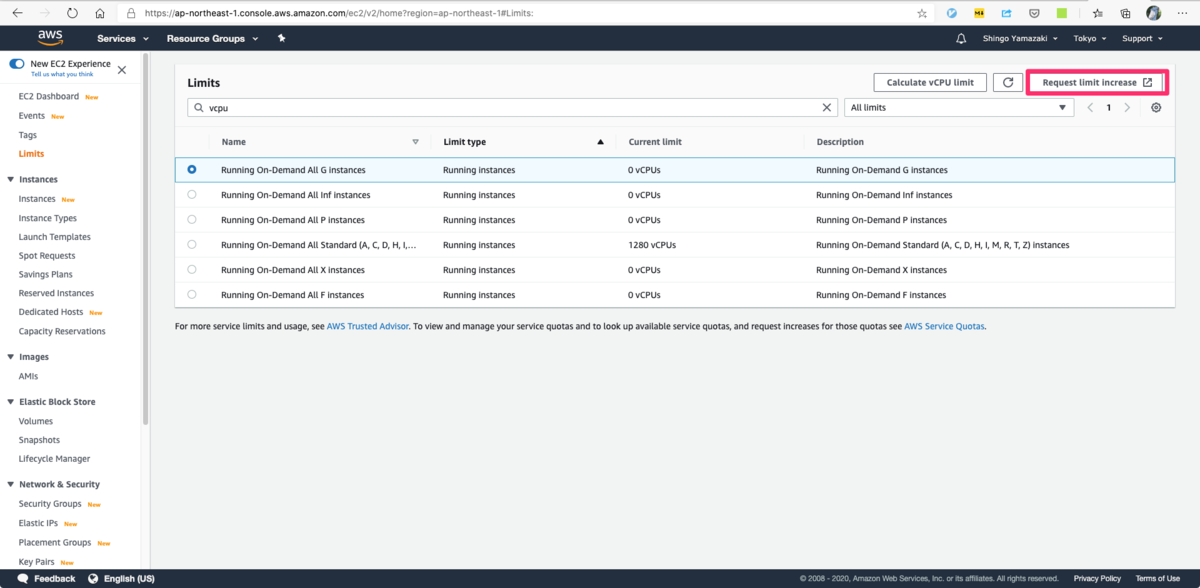Select the Running On-Demand All G instances radio

pos(192,170)
